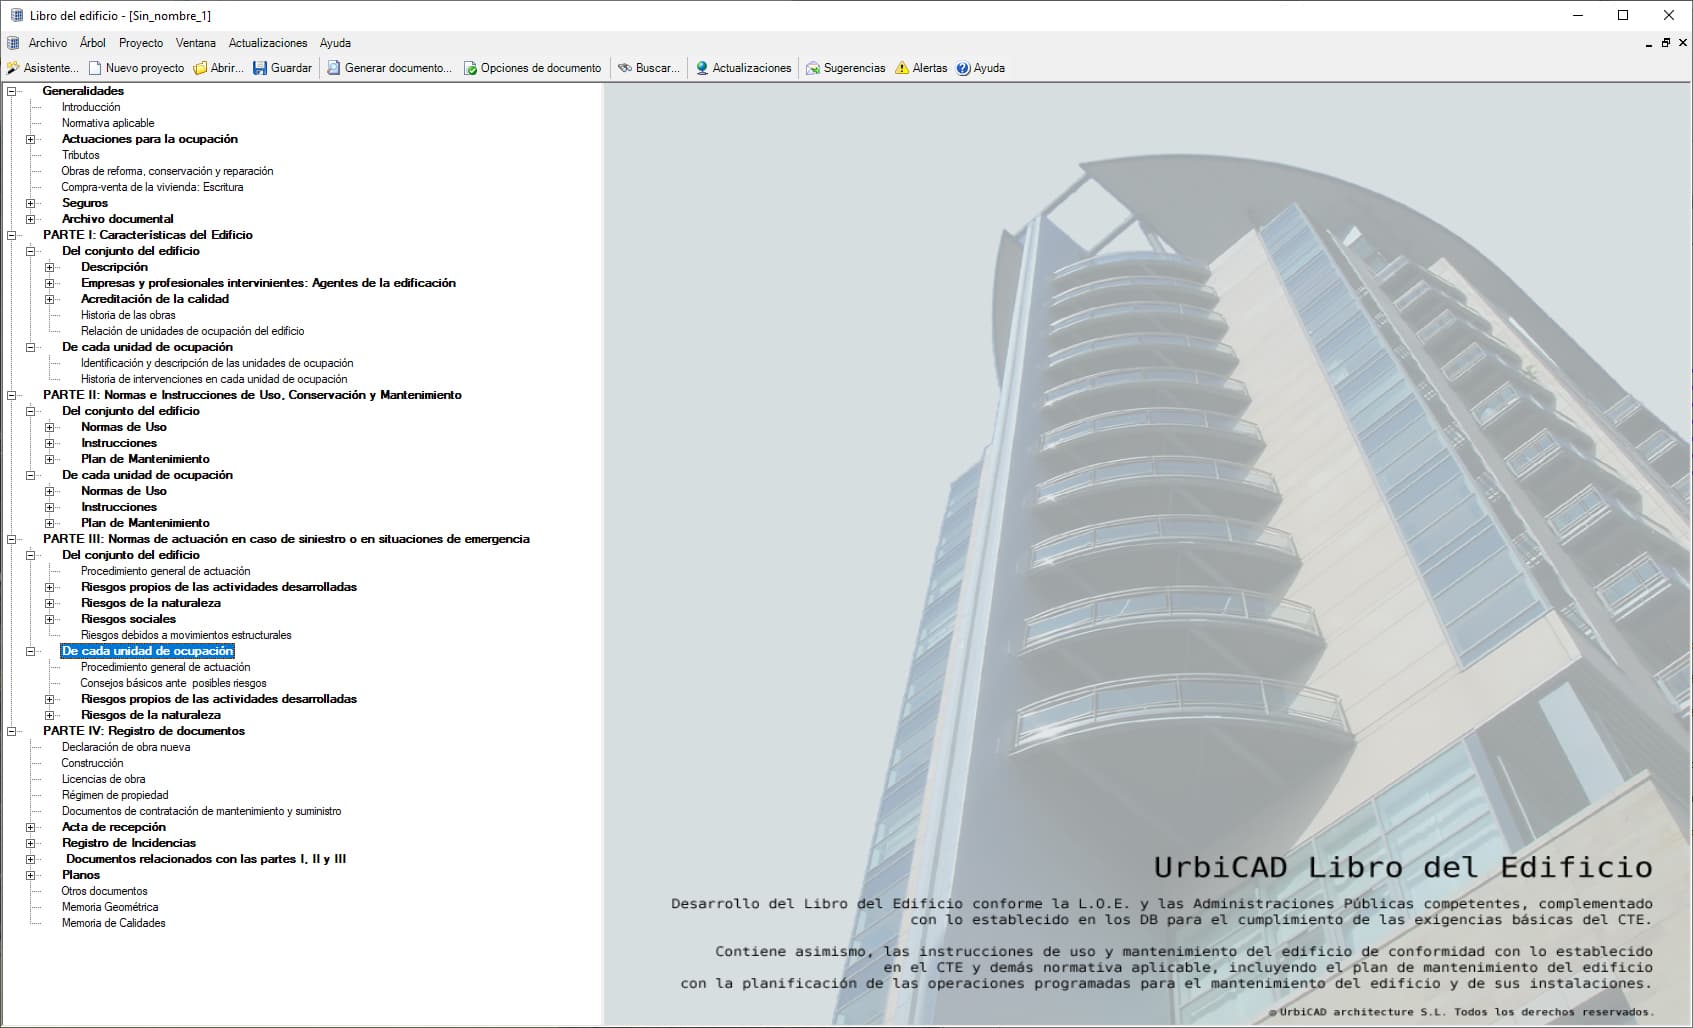The width and height of the screenshot is (1693, 1028).
Task: Collapse PARTE I: Características del Edificio
Action: point(12,235)
